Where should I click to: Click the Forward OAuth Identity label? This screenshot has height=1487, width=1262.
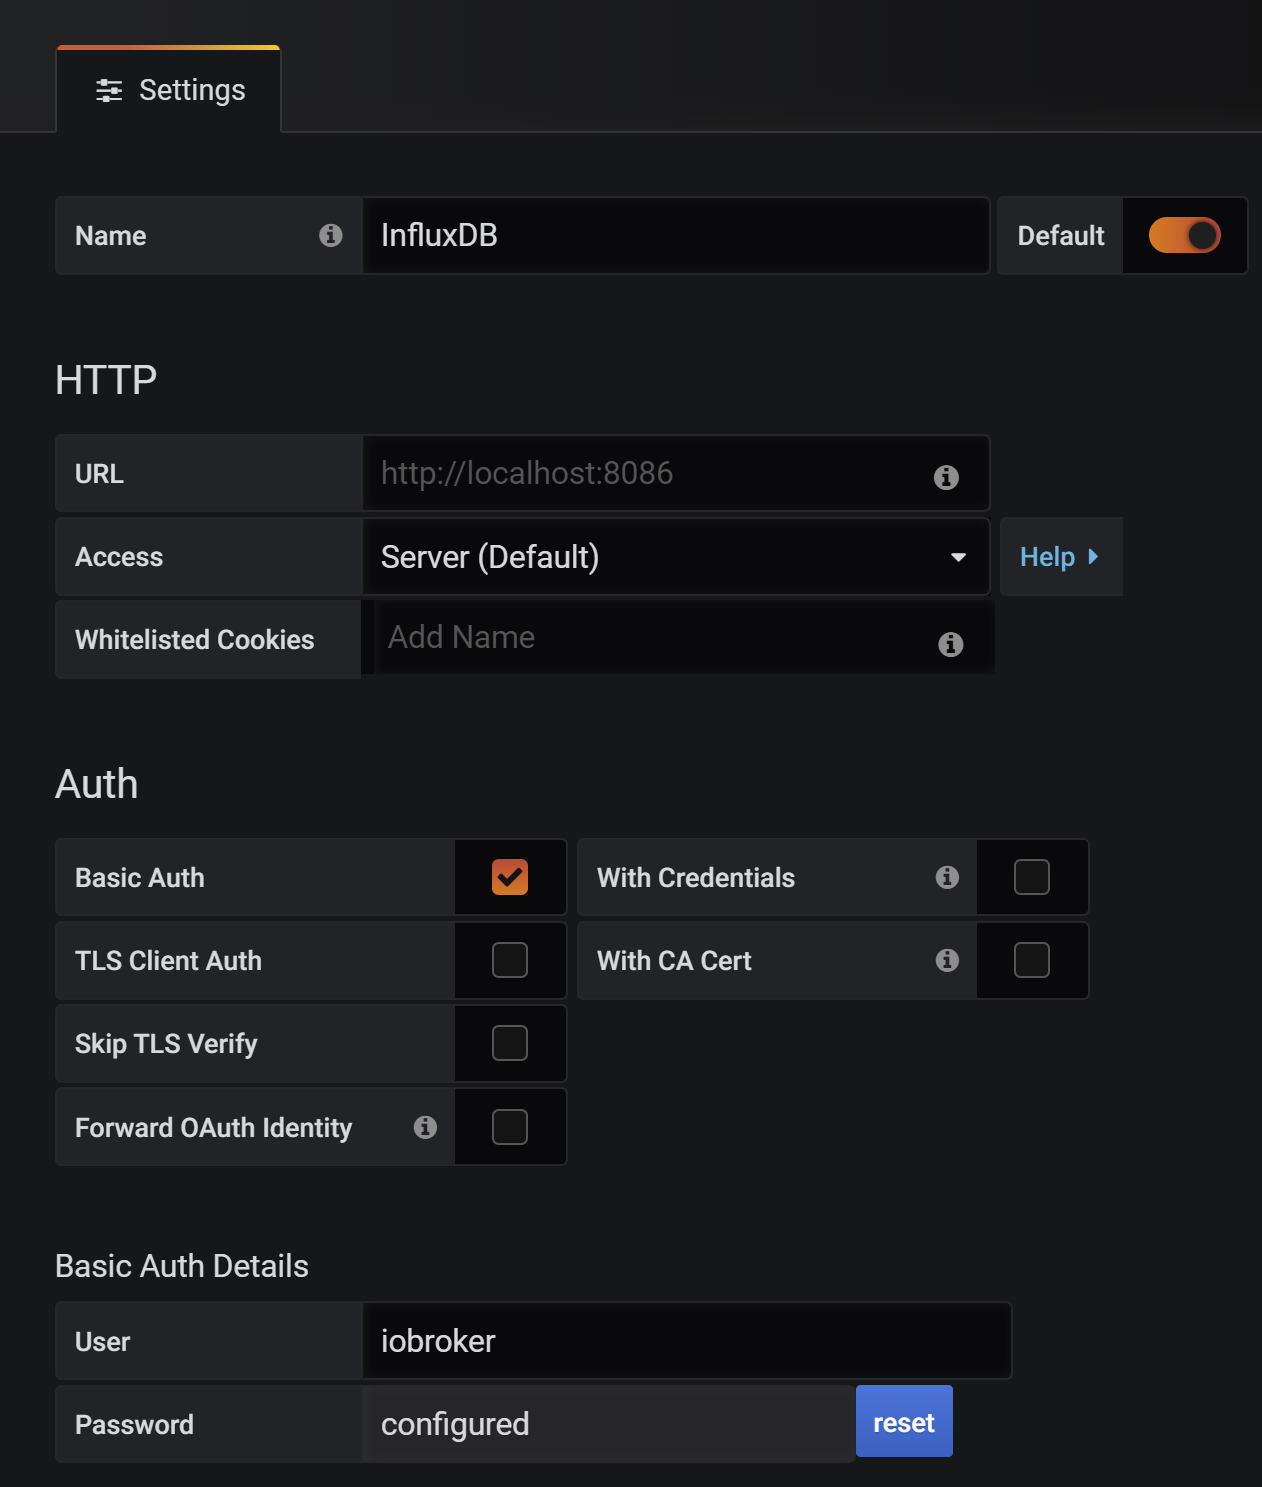tap(214, 1128)
